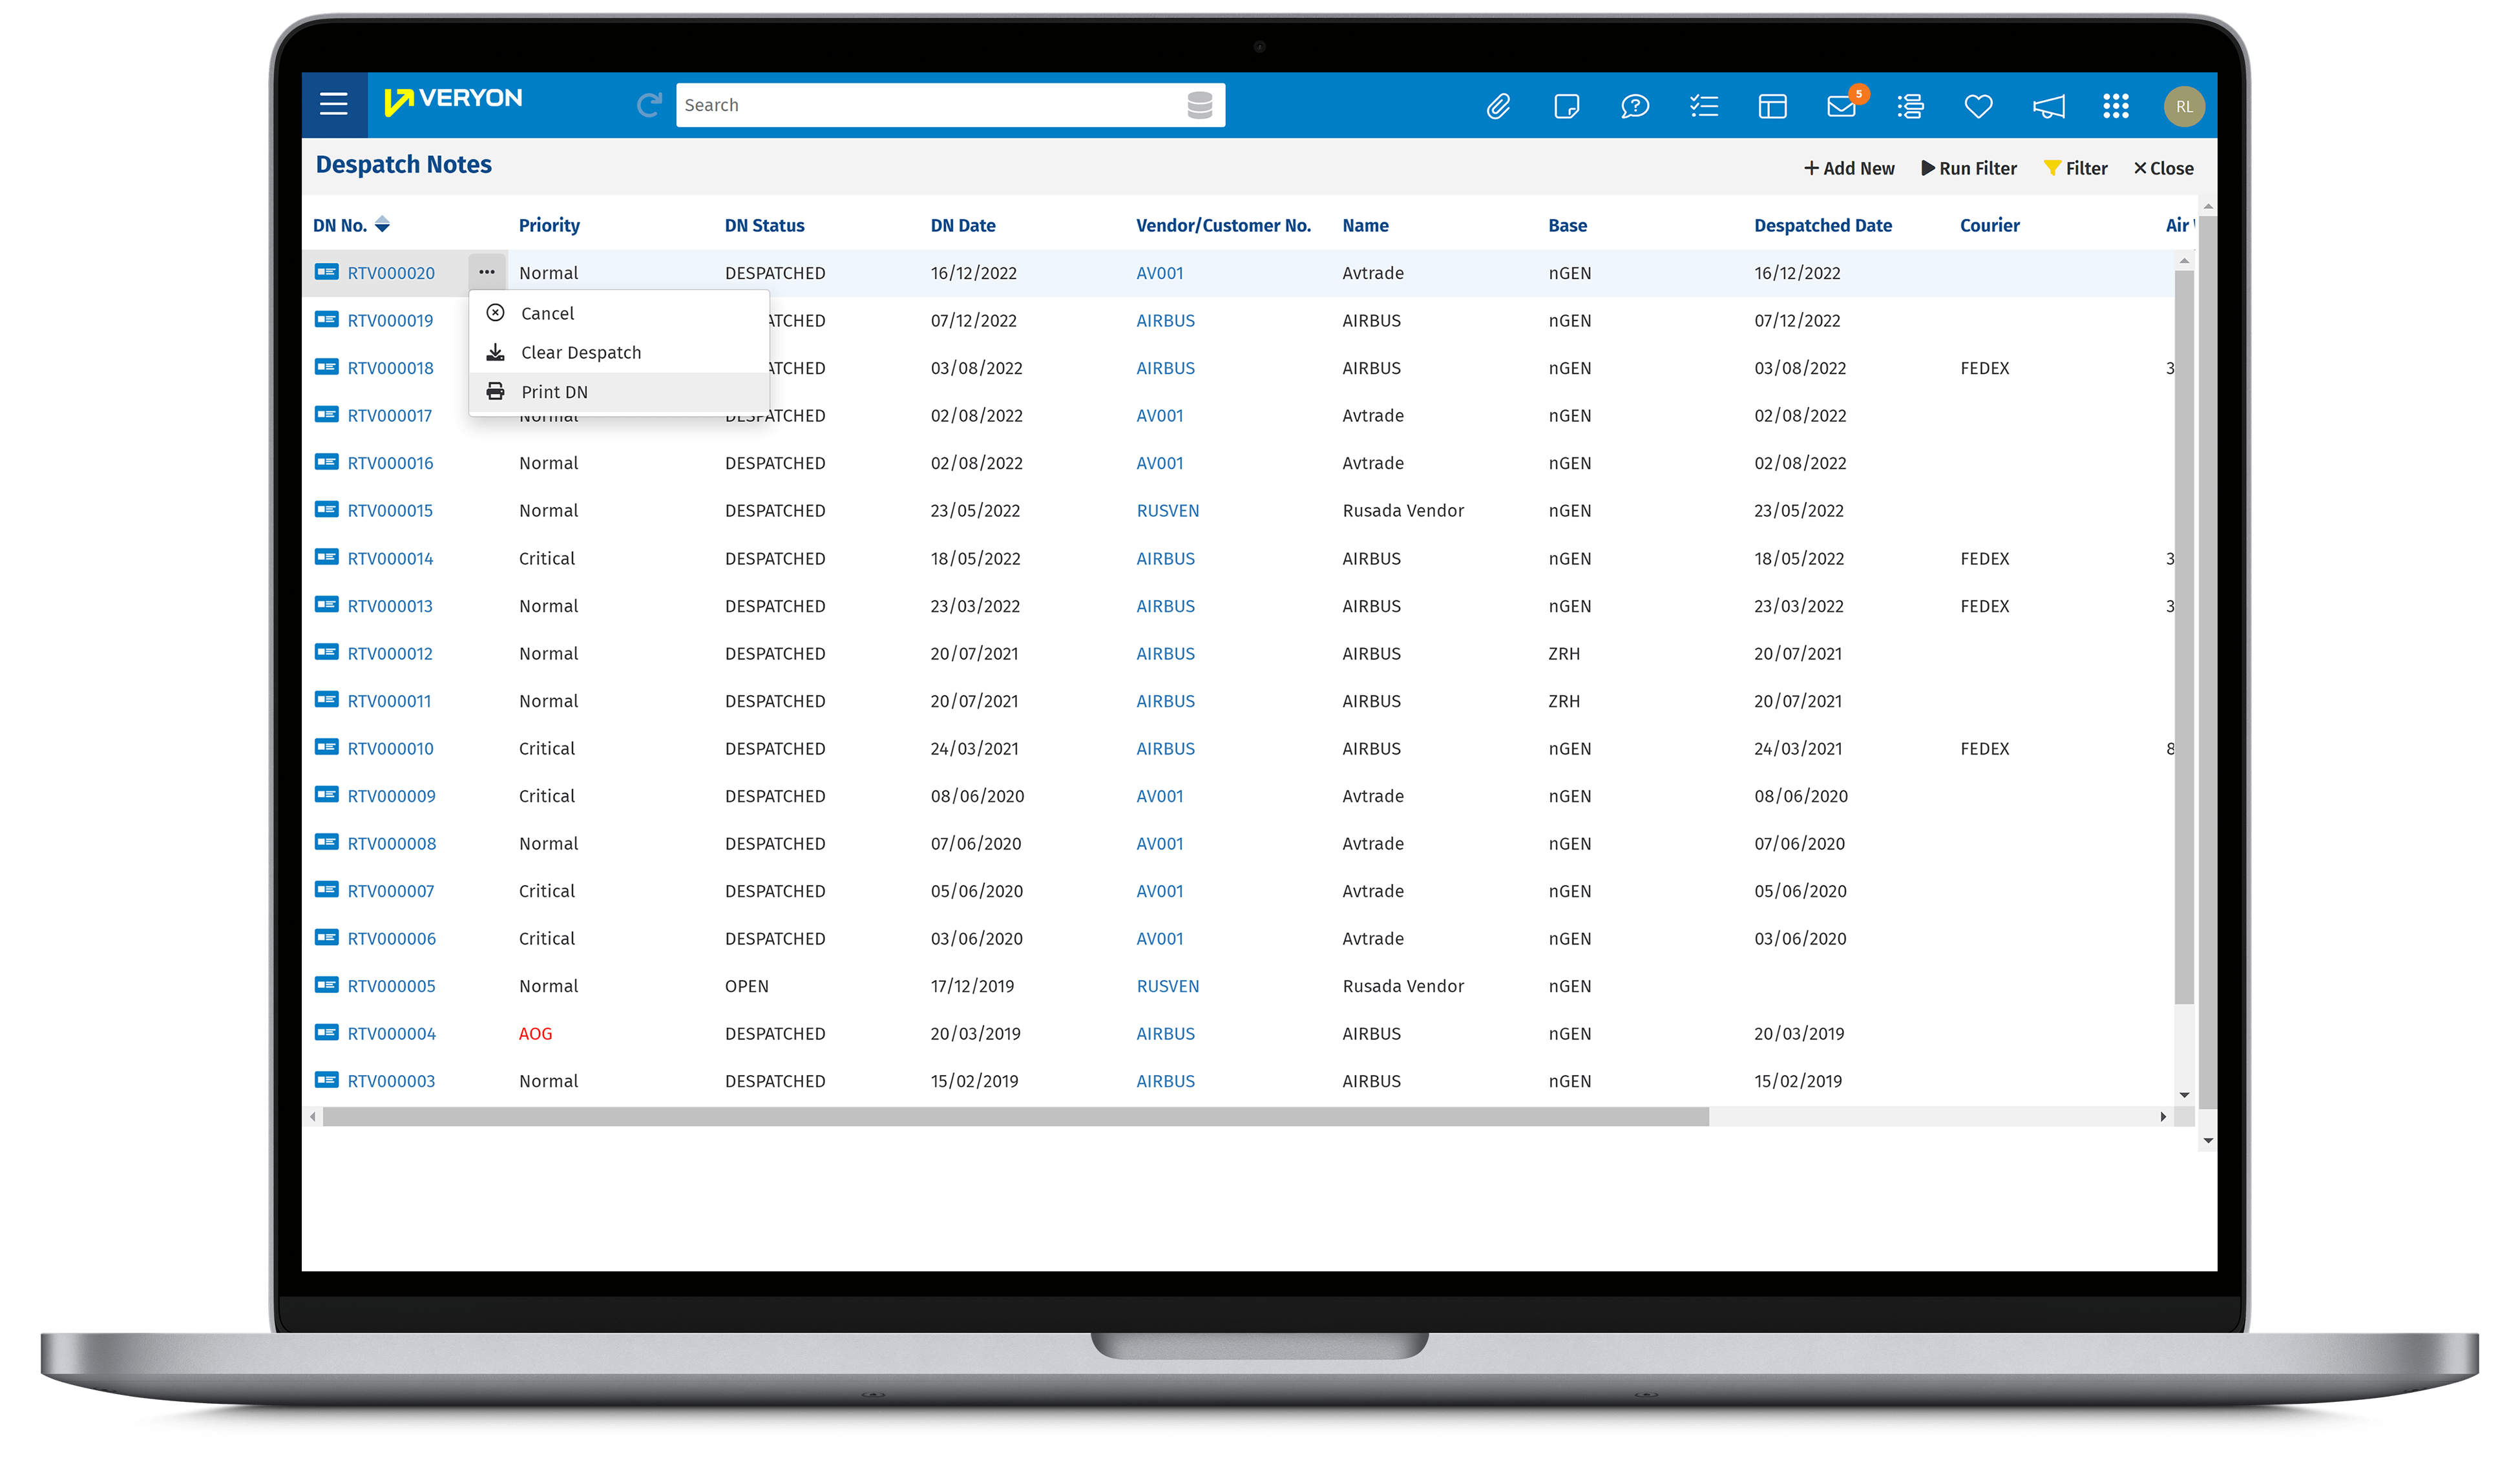Open the apps grid icon

2115,105
